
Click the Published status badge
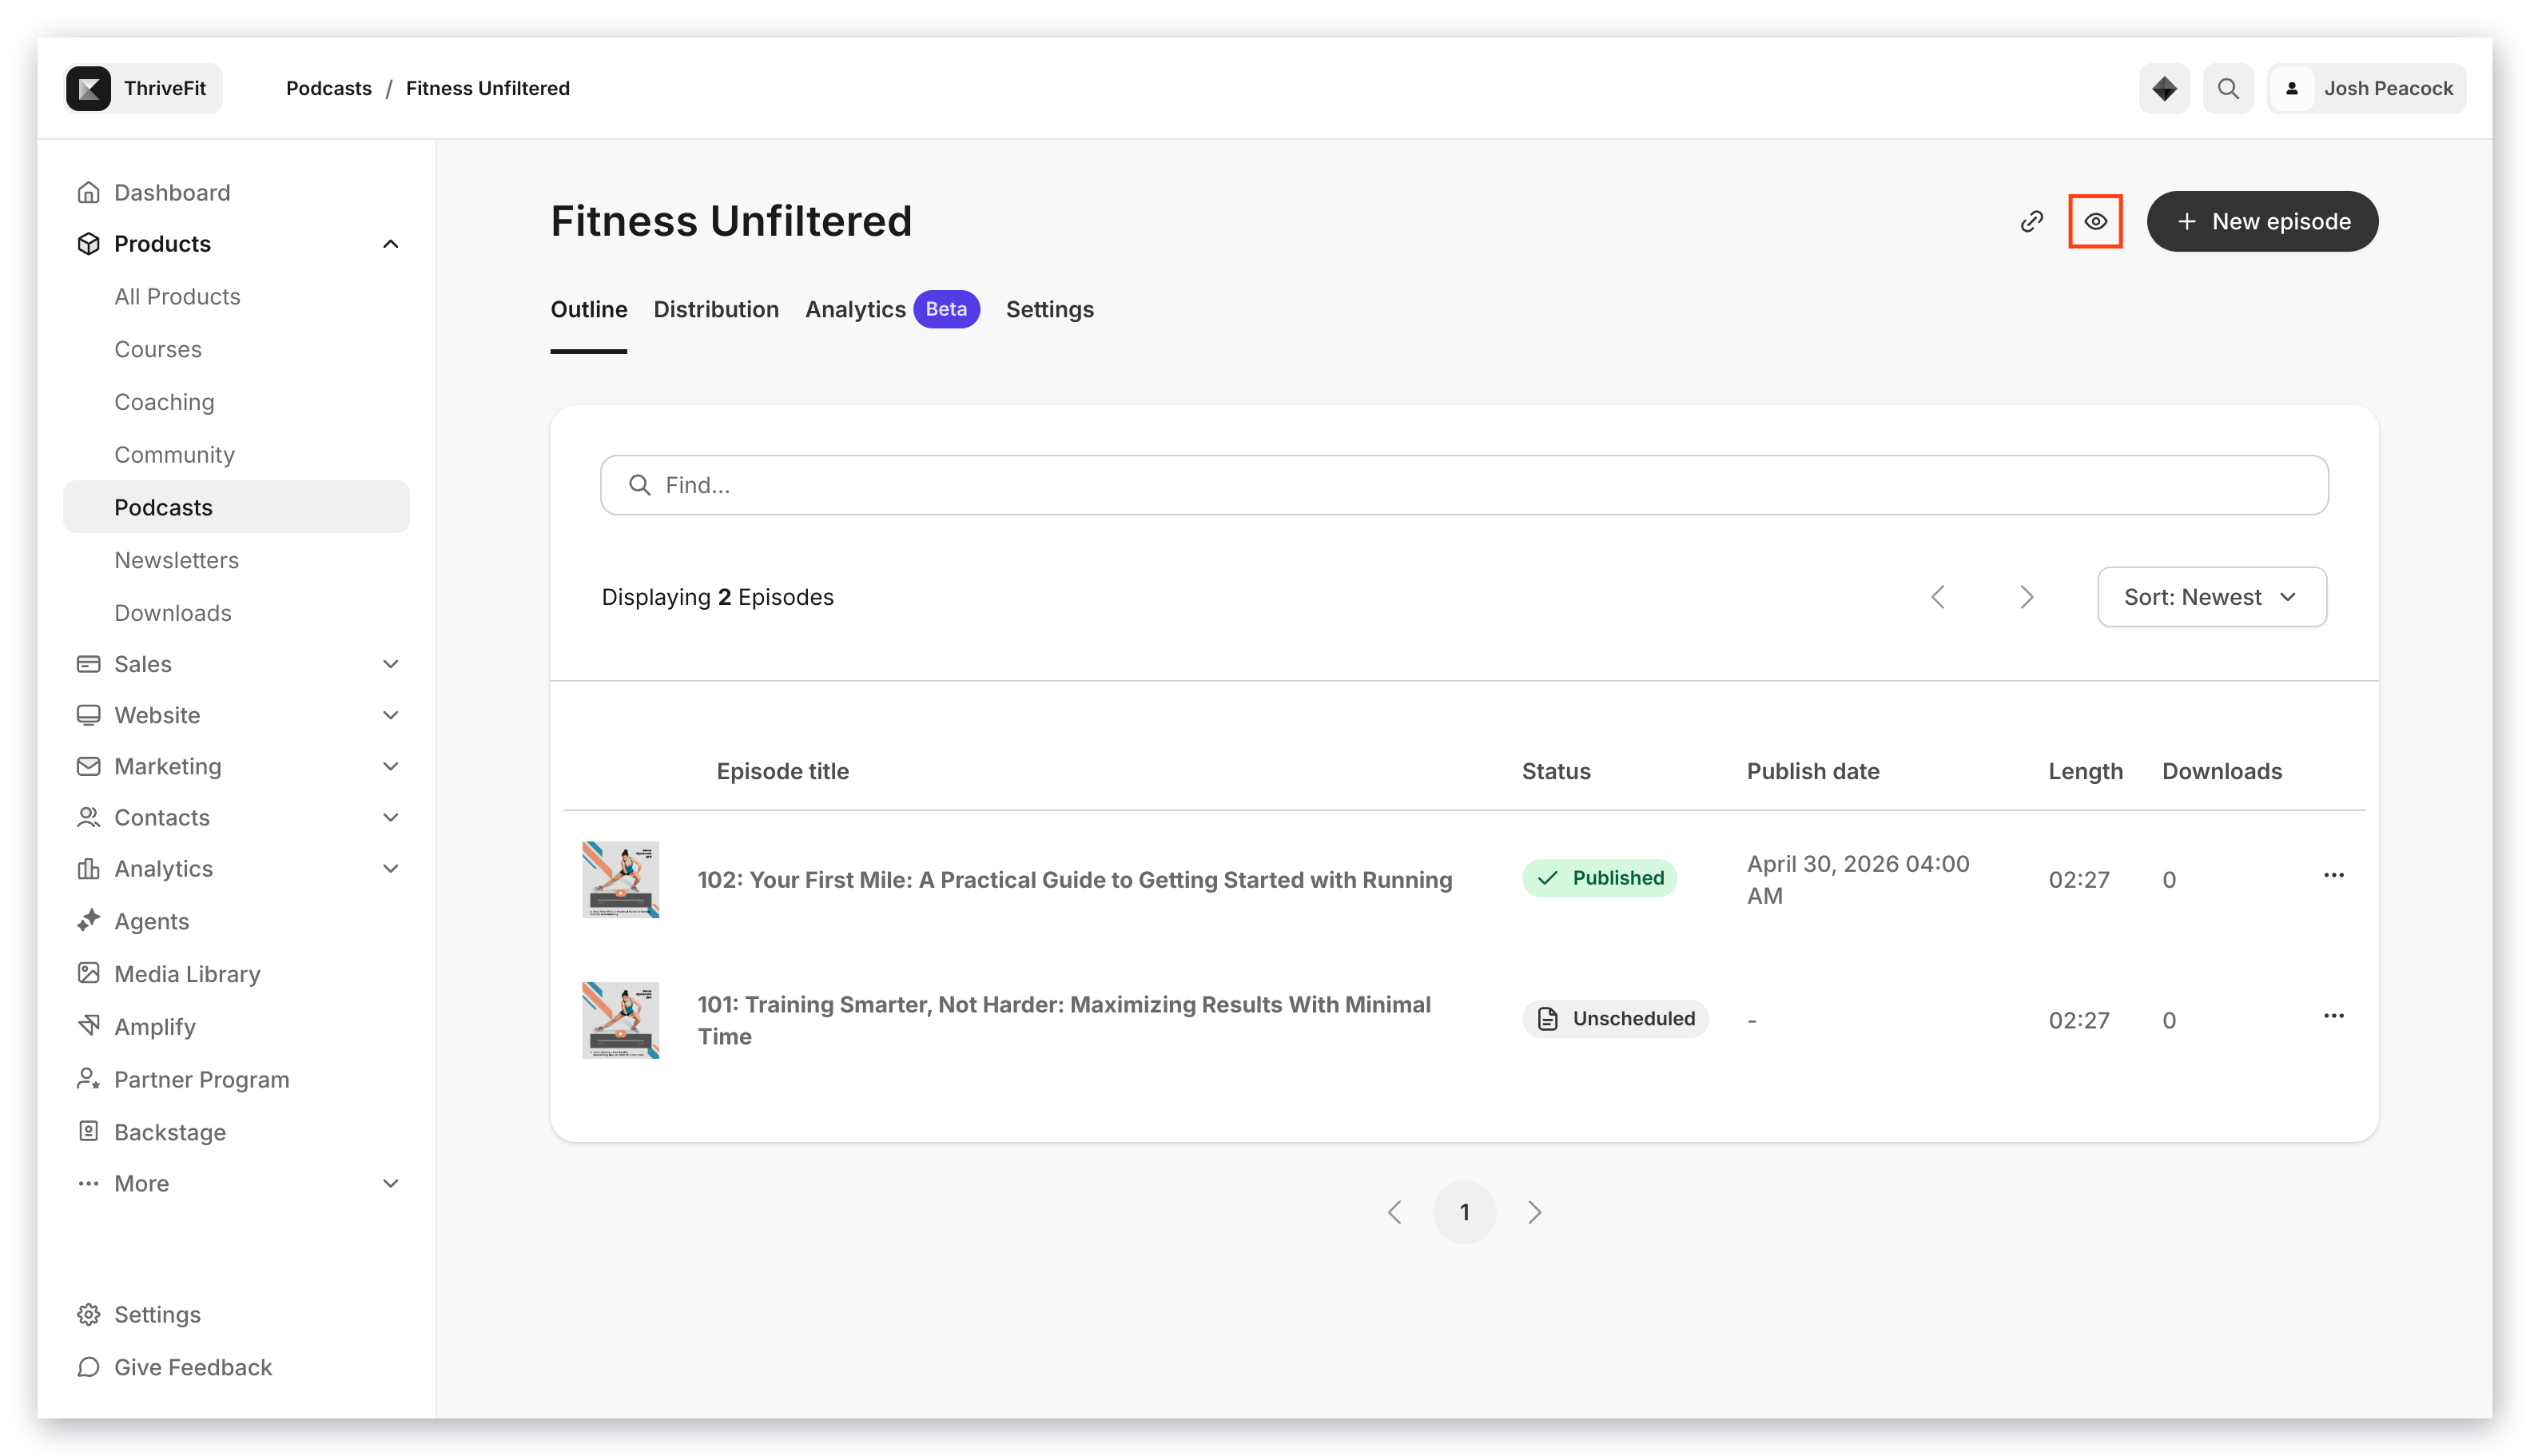[x=1598, y=878]
